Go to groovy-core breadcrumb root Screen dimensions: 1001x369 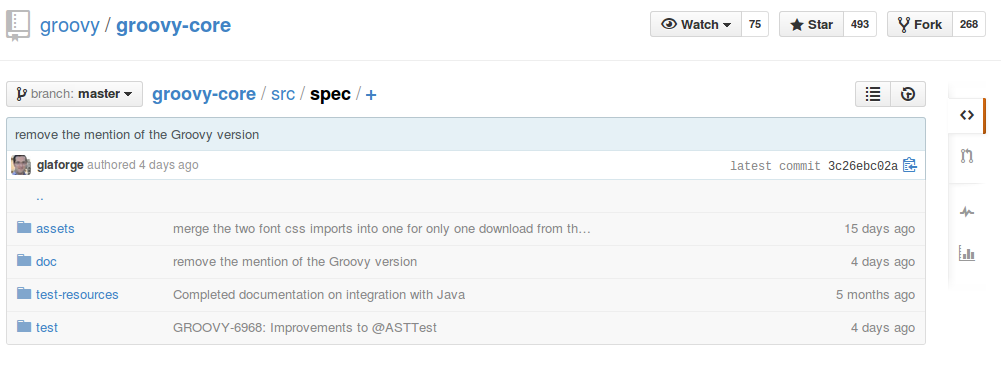[x=204, y=94]
